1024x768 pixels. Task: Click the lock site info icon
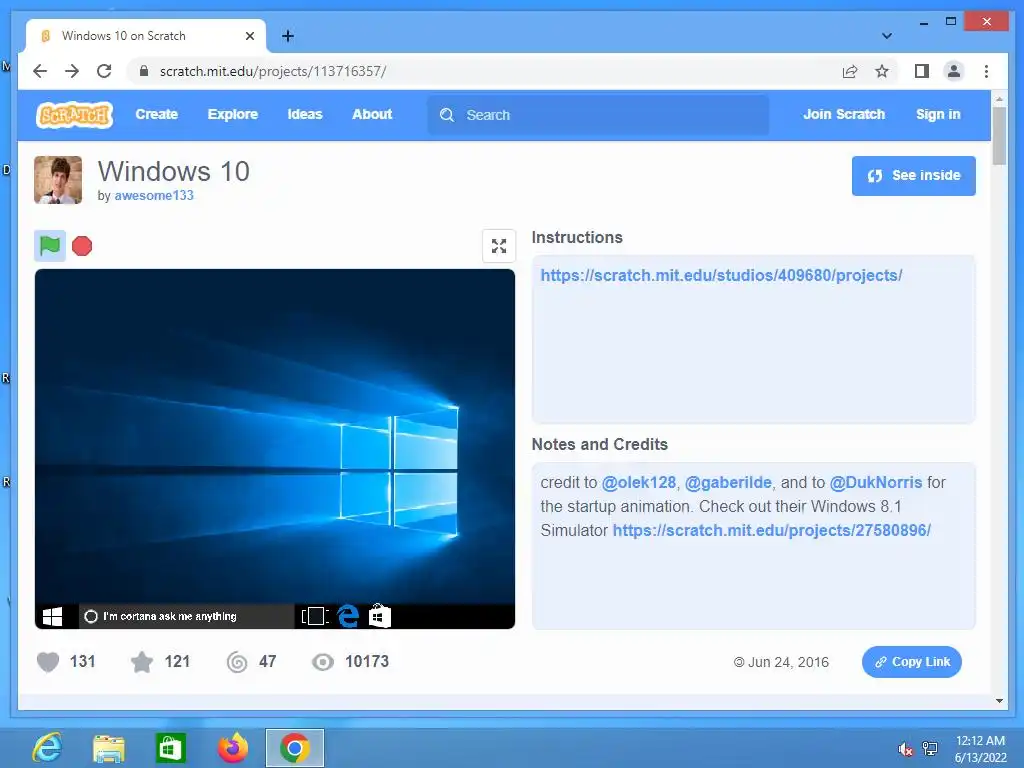click(x=144, y=71)
